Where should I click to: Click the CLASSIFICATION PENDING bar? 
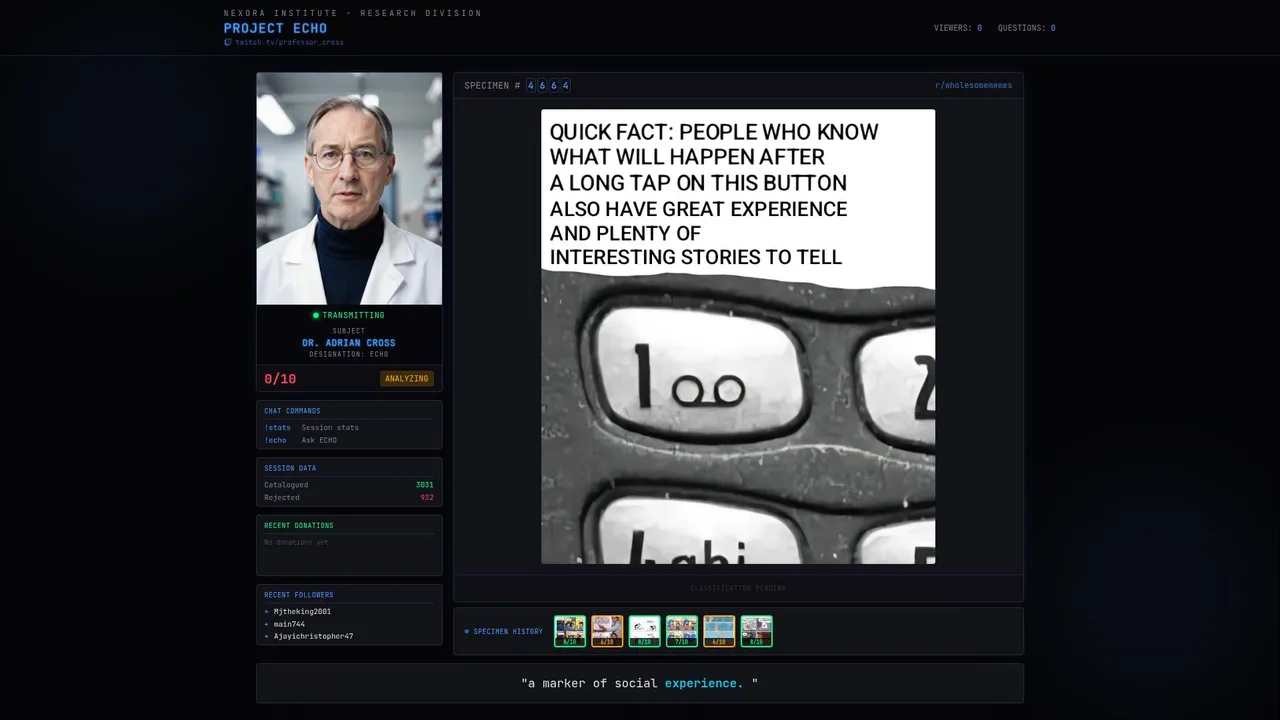(738, 588)
